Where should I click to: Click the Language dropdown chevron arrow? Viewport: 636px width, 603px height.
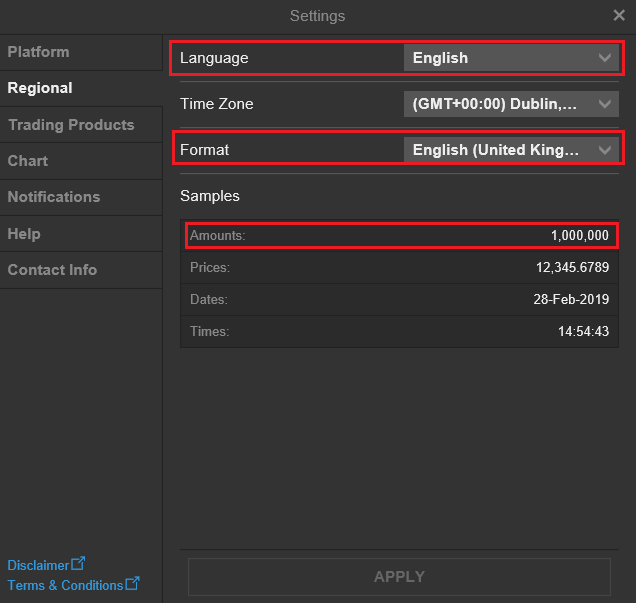[x=604, y=58]
